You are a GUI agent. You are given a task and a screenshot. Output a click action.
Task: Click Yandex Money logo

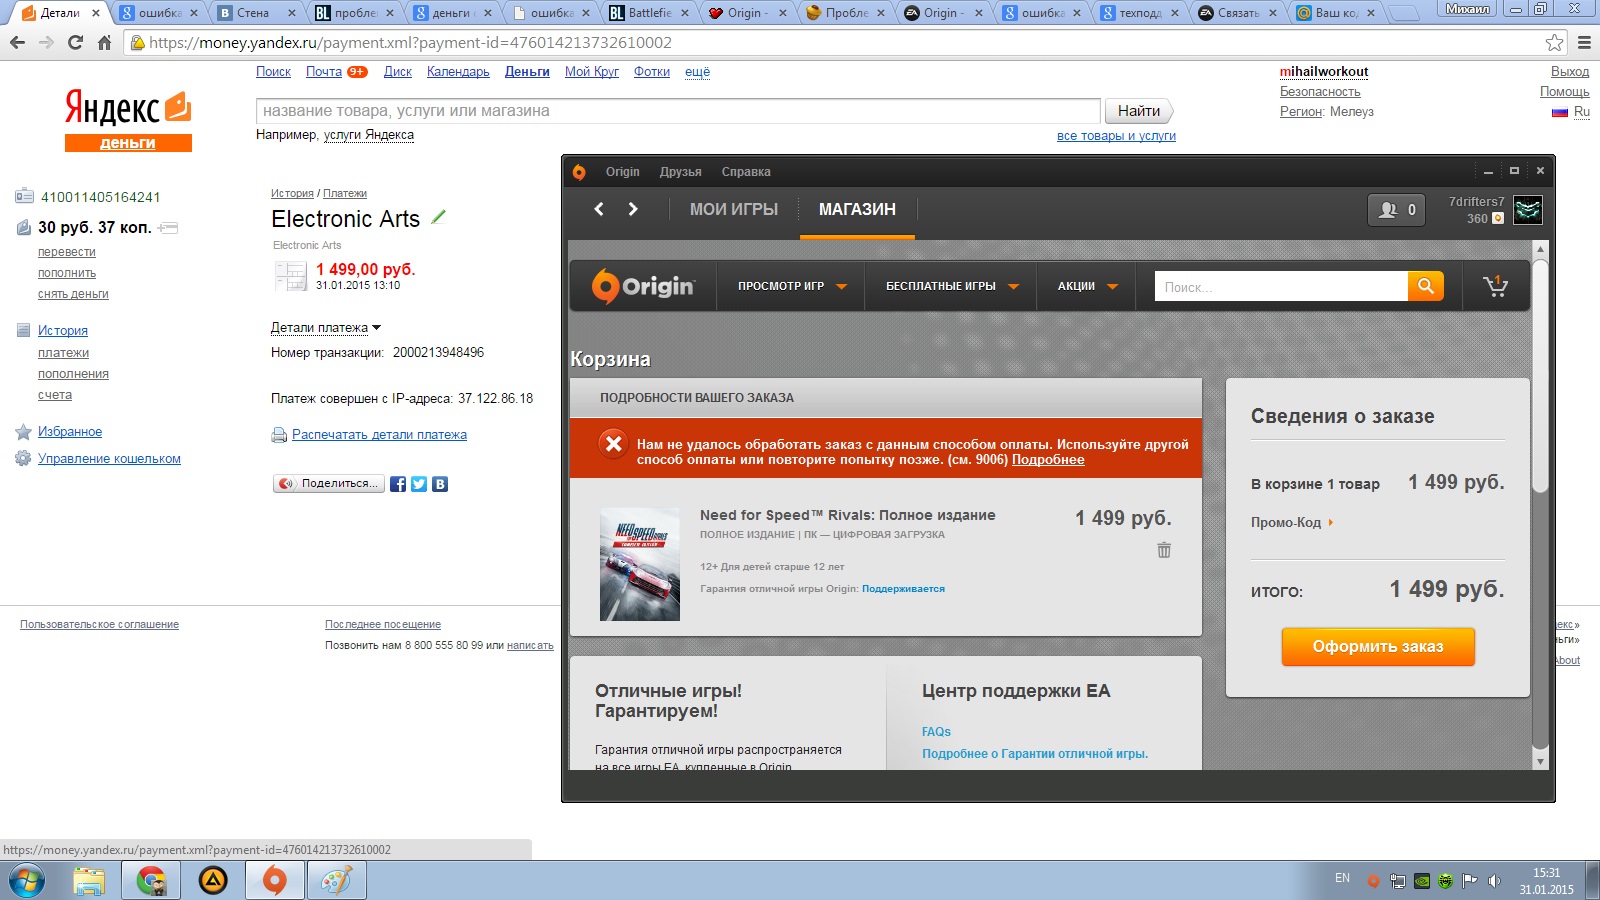pos(128,121)
